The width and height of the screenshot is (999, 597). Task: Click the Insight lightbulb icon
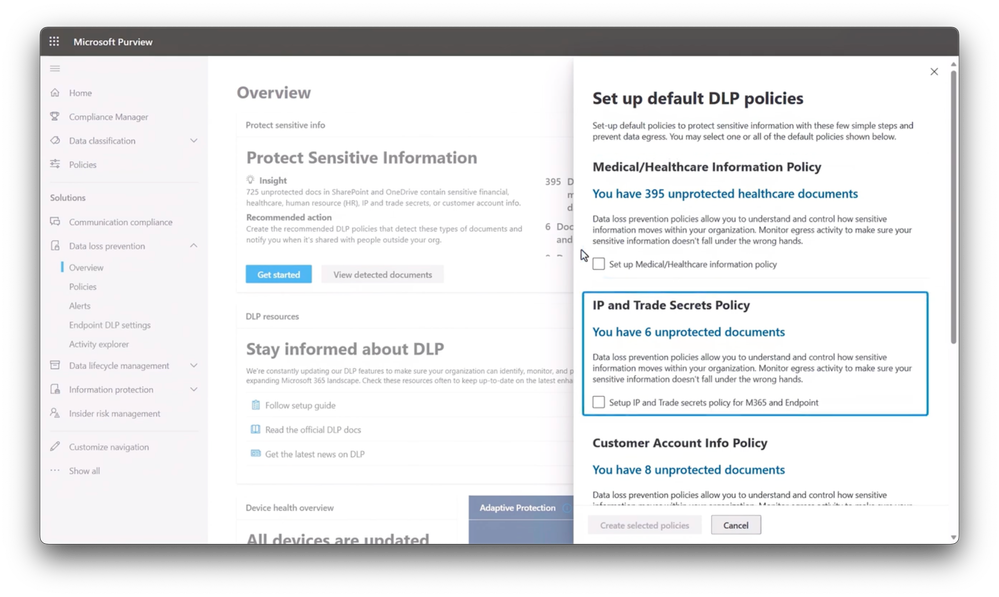[250, 180]
